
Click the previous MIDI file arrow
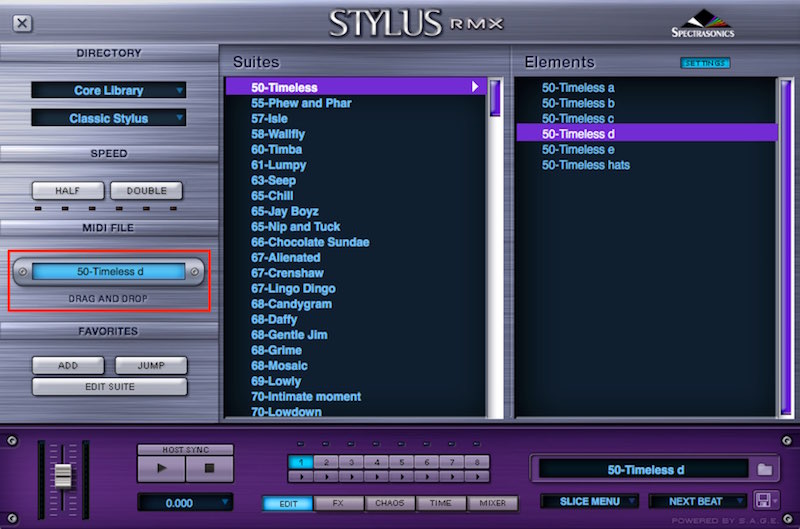(22, 272)
